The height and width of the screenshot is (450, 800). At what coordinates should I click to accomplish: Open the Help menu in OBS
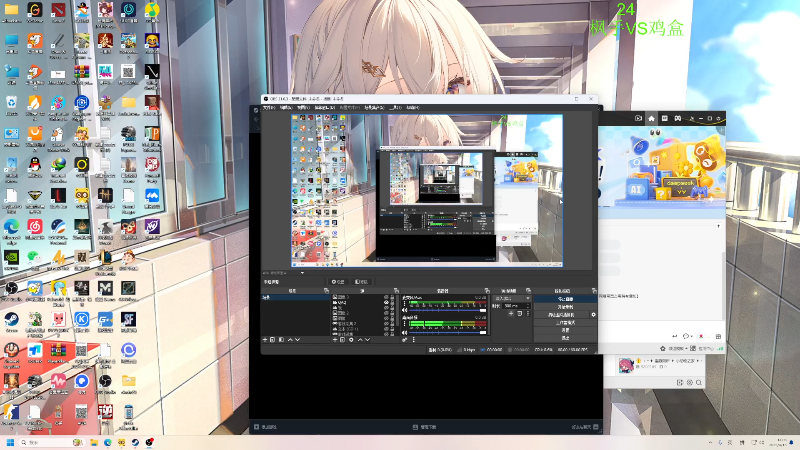pyautogui.click(x=413, y=108)
